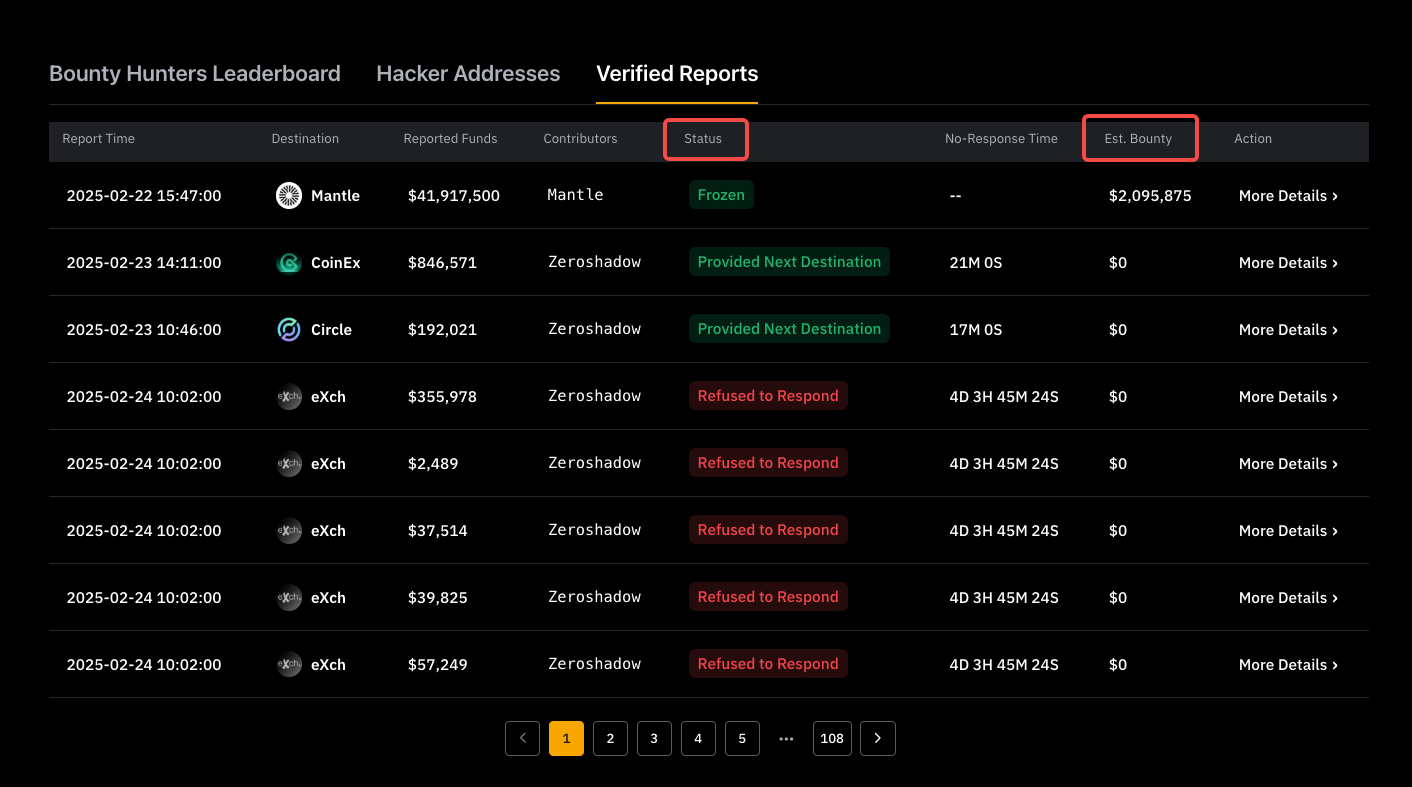Click the No-Response Time column header
The width and height of the screenshot is (1412, 787).
coord(1001,139)
